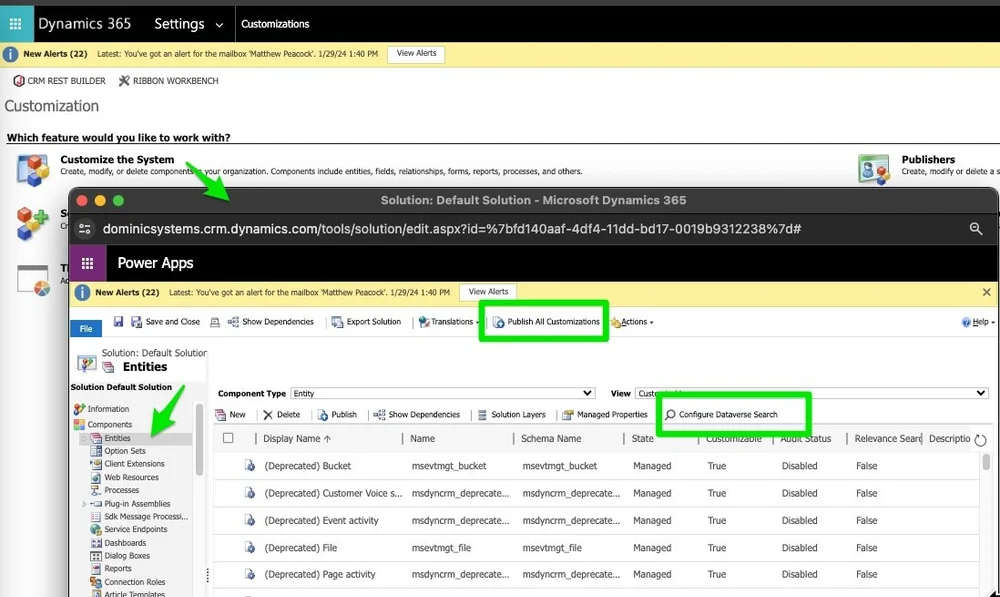
Task: Select the Information tree item
Action: (102, 409)
